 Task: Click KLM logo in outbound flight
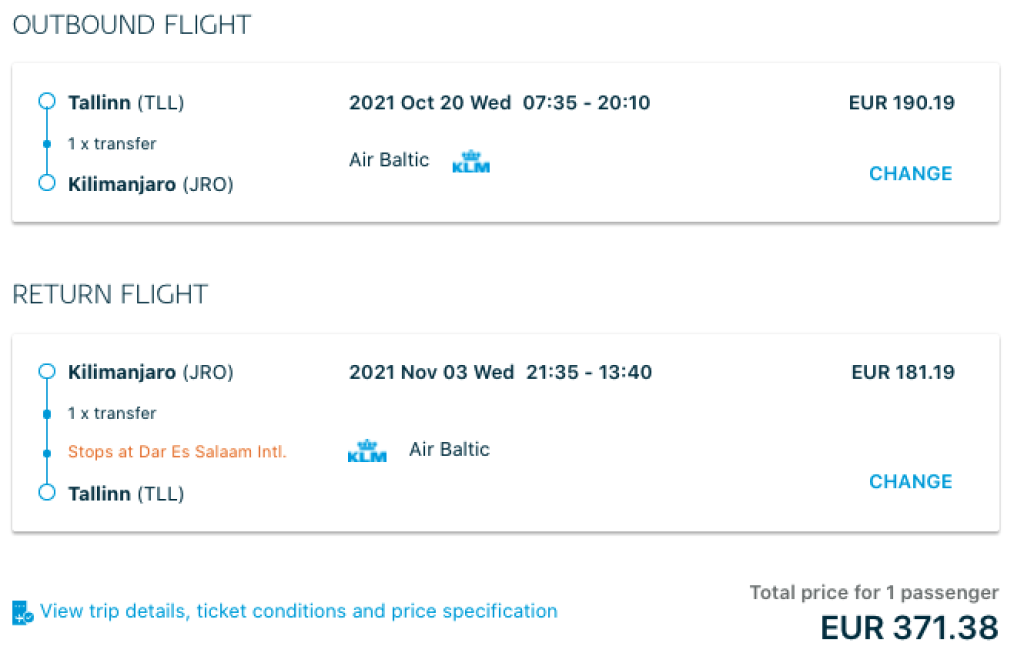[470, 161]
